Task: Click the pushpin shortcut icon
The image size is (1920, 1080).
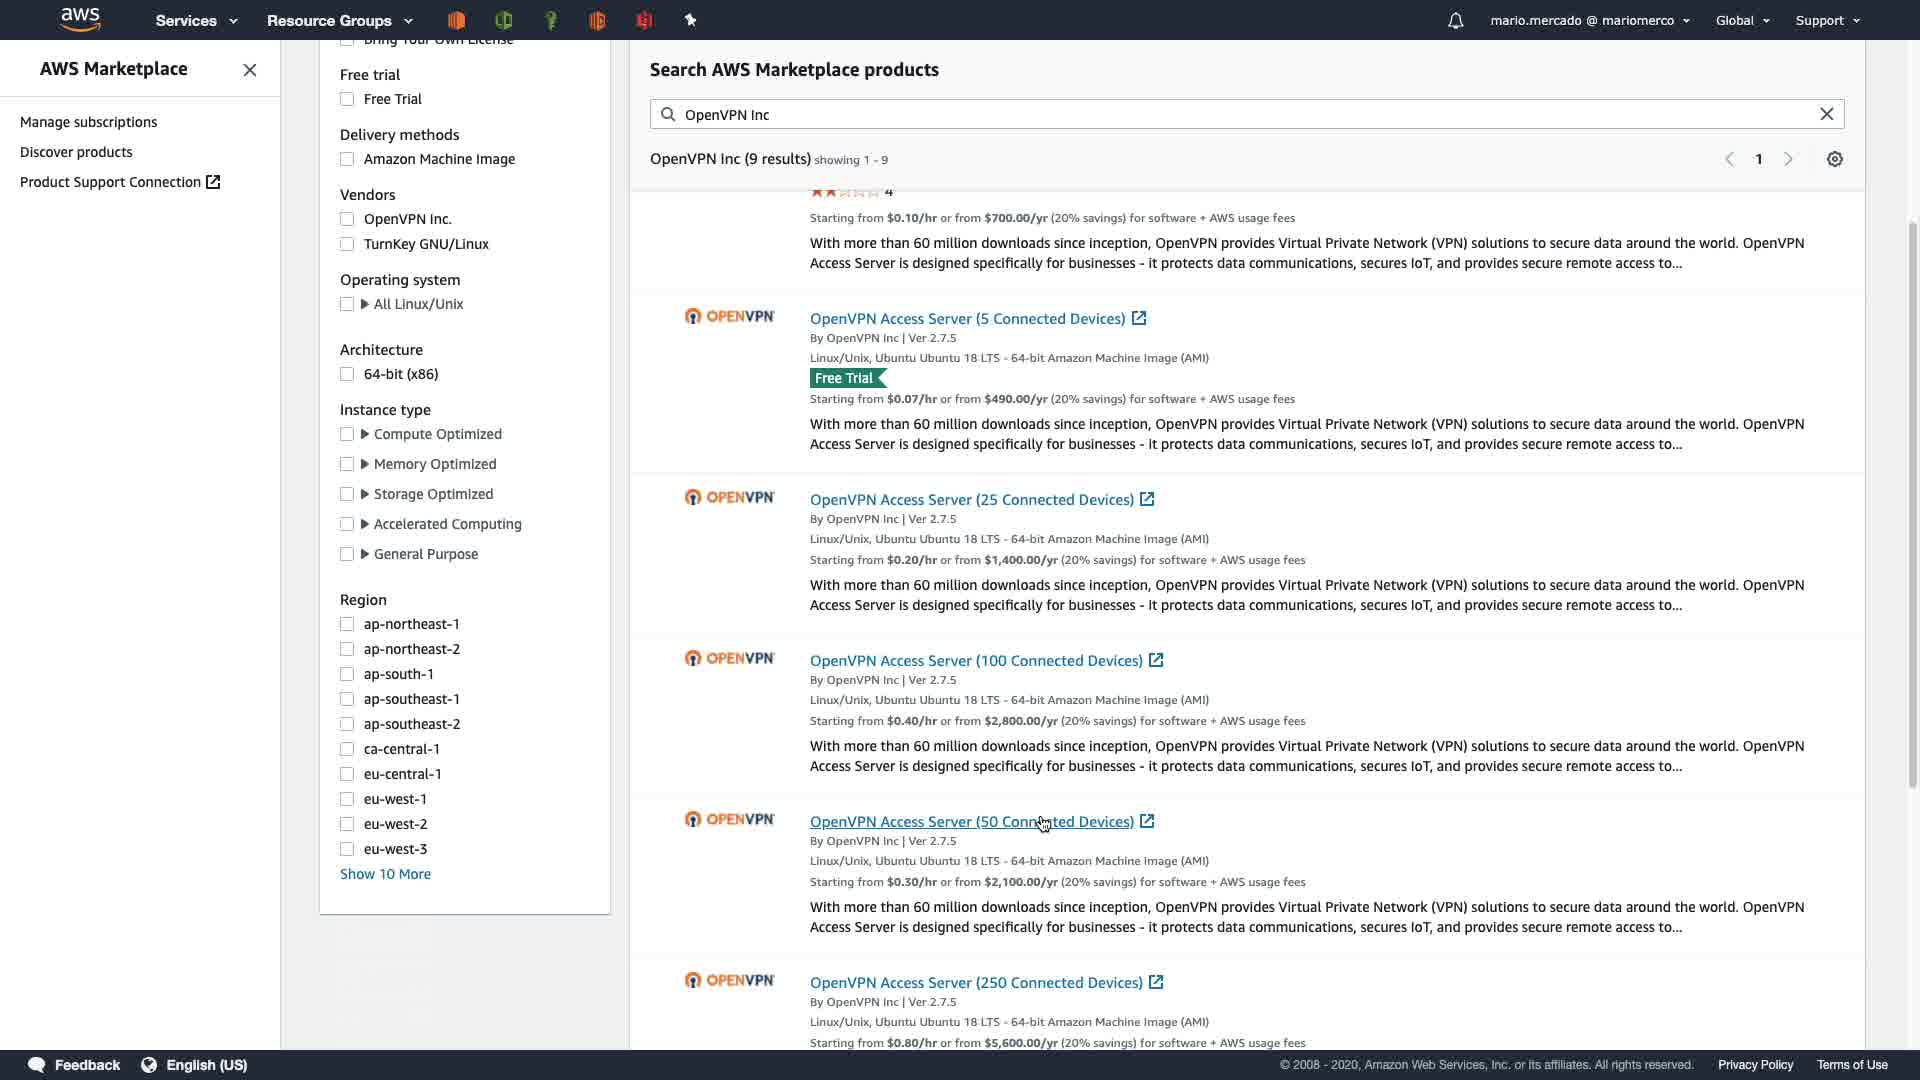Action: pos(690,20)
